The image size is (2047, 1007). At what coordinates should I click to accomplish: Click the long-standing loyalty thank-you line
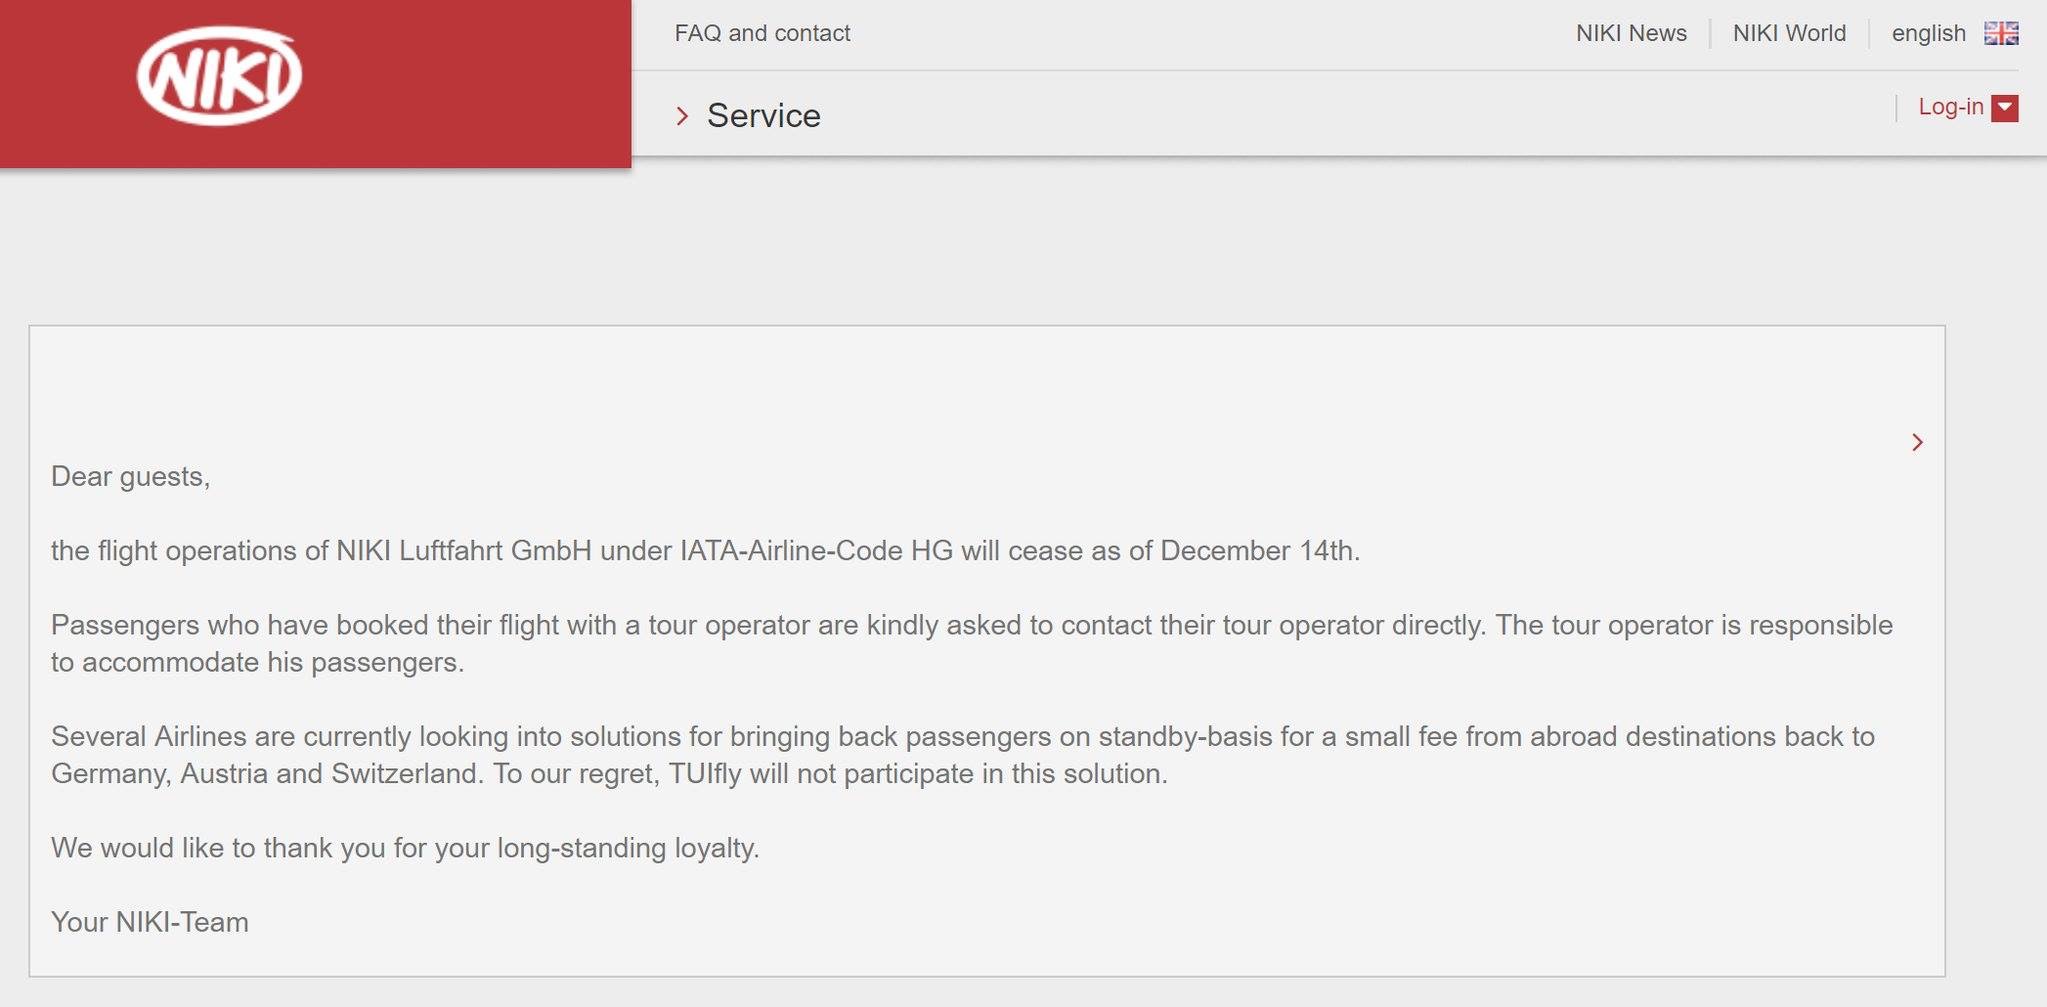405,848
